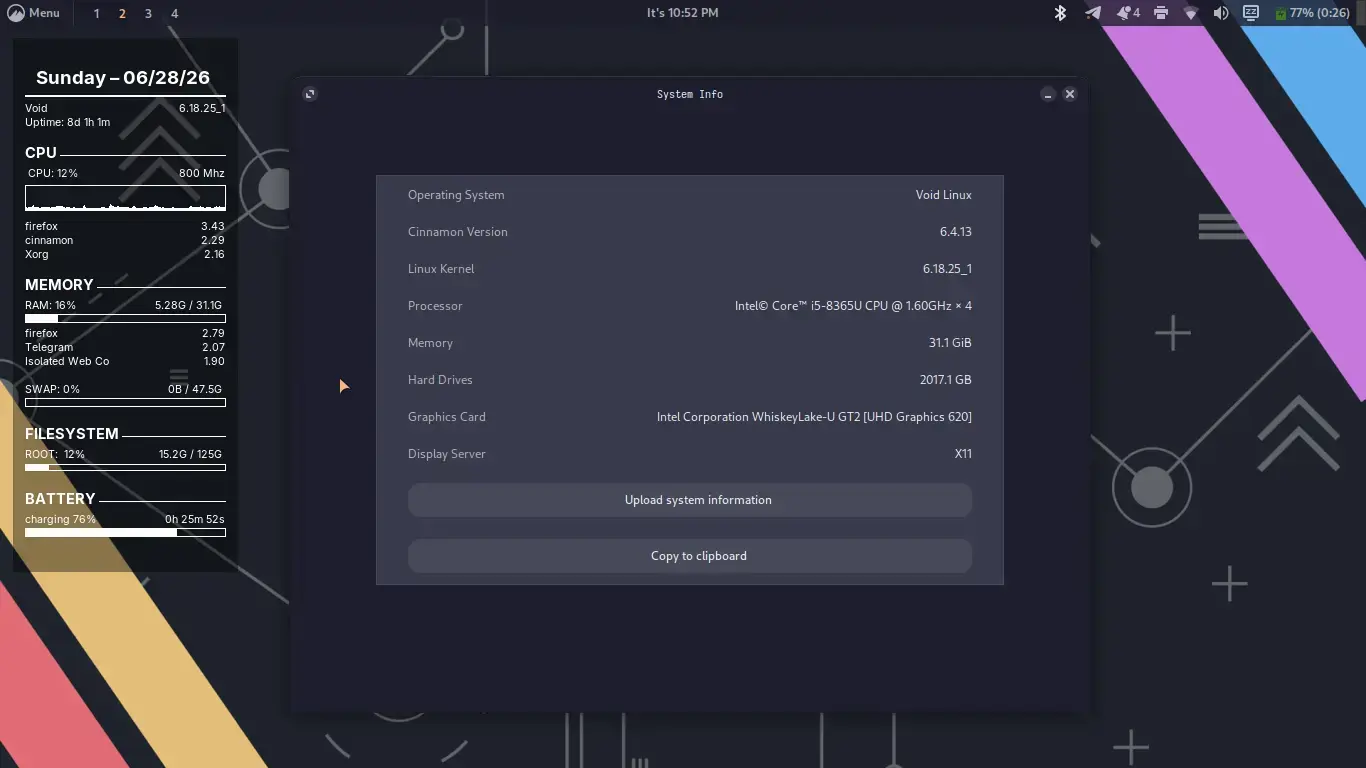
Task: Select the 6.4.13 version value
Action: pos(956,232)
